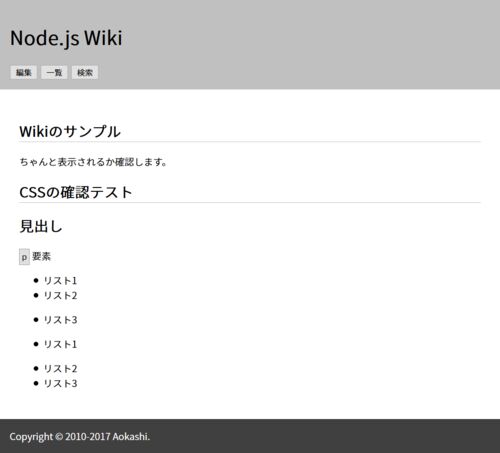The height and width of the screenshot is (453, 500).
Task: Click the 見出し subheading
Action: [x=41, y=226]
